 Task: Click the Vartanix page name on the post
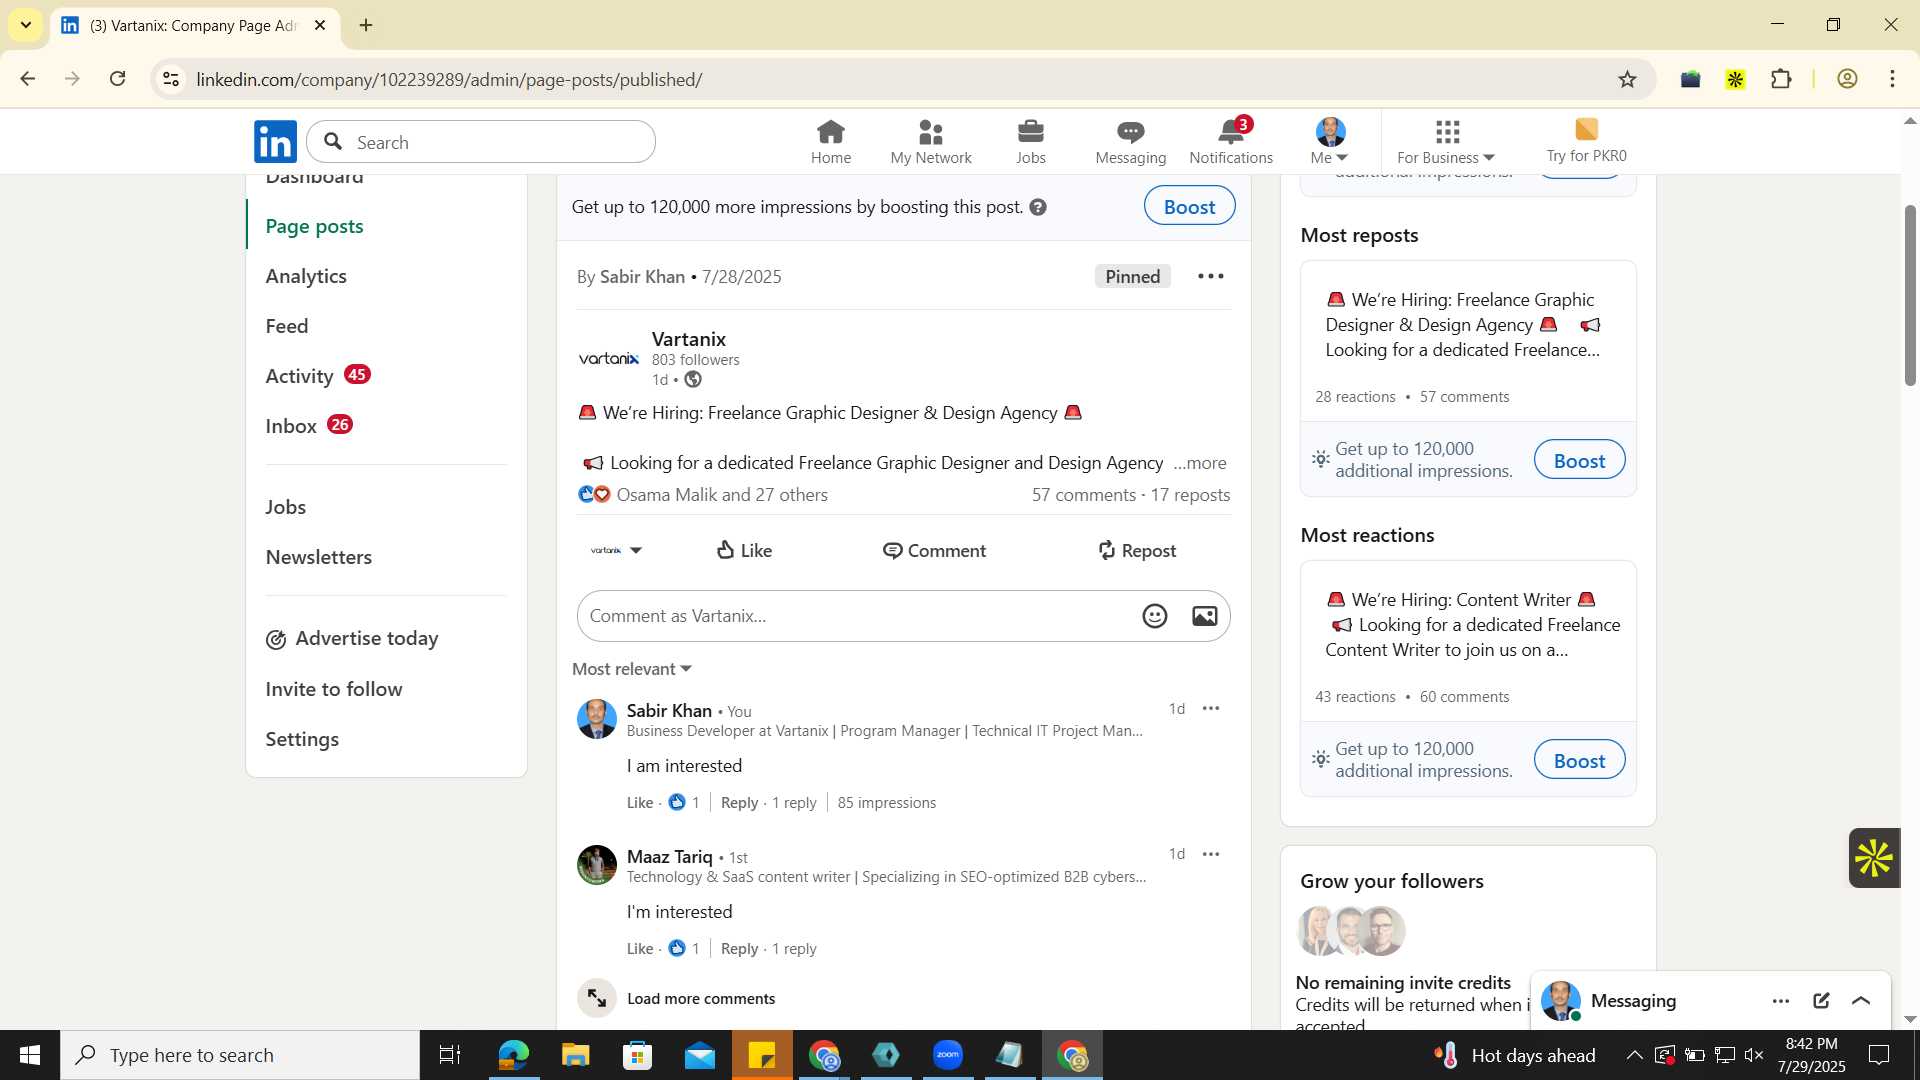(689, 339)
